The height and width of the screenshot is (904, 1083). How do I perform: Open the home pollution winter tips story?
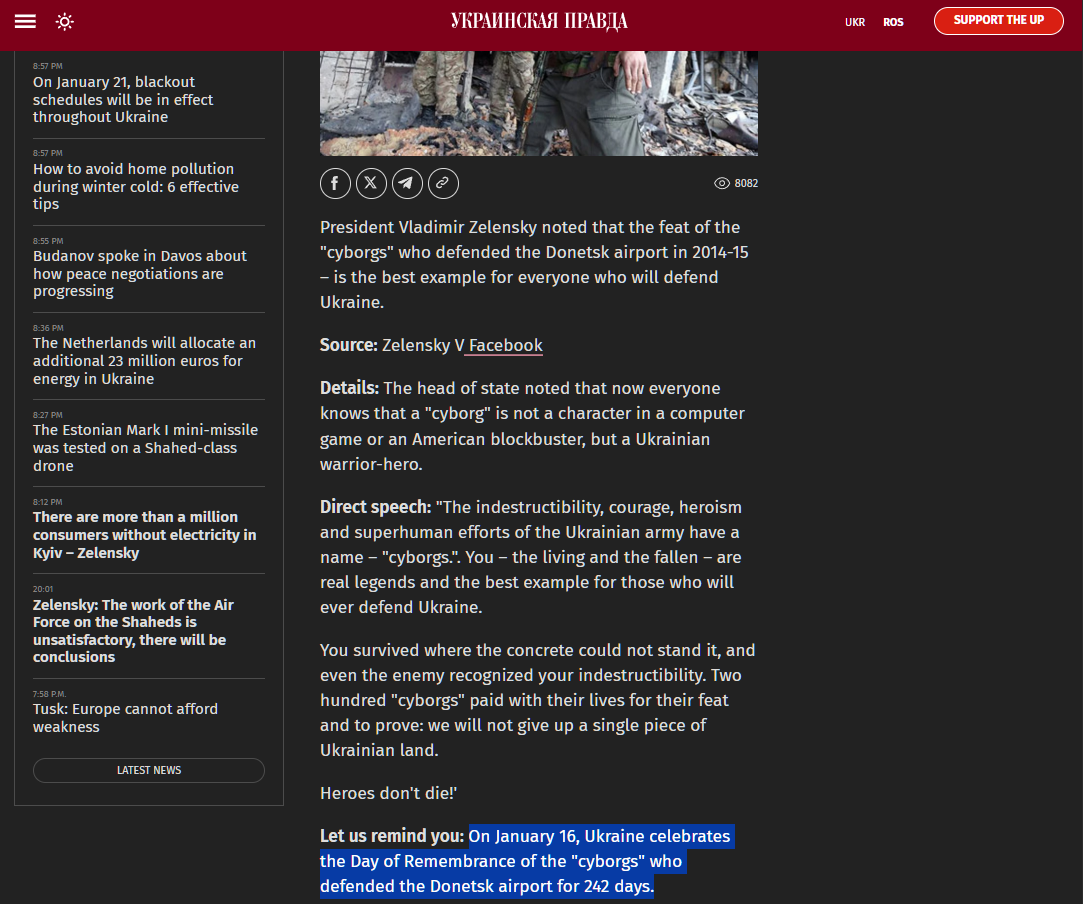[135, 186]
